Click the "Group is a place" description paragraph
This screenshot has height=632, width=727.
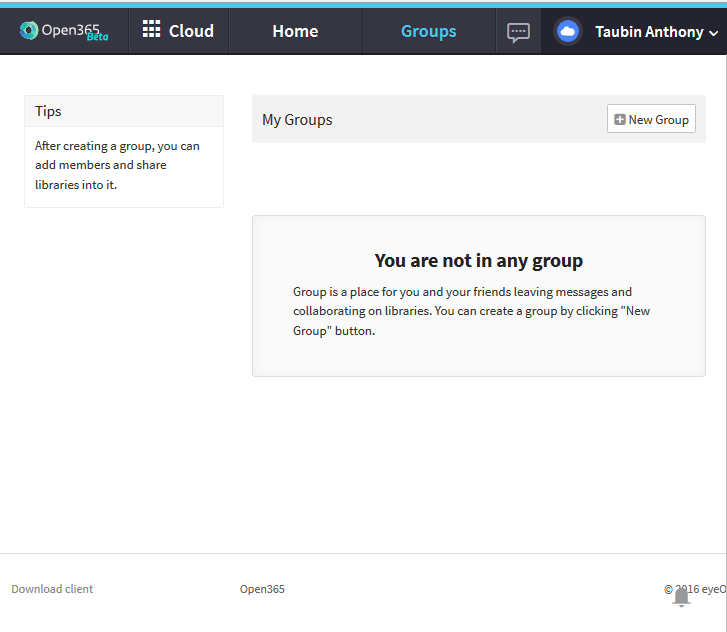coord(472,311)
